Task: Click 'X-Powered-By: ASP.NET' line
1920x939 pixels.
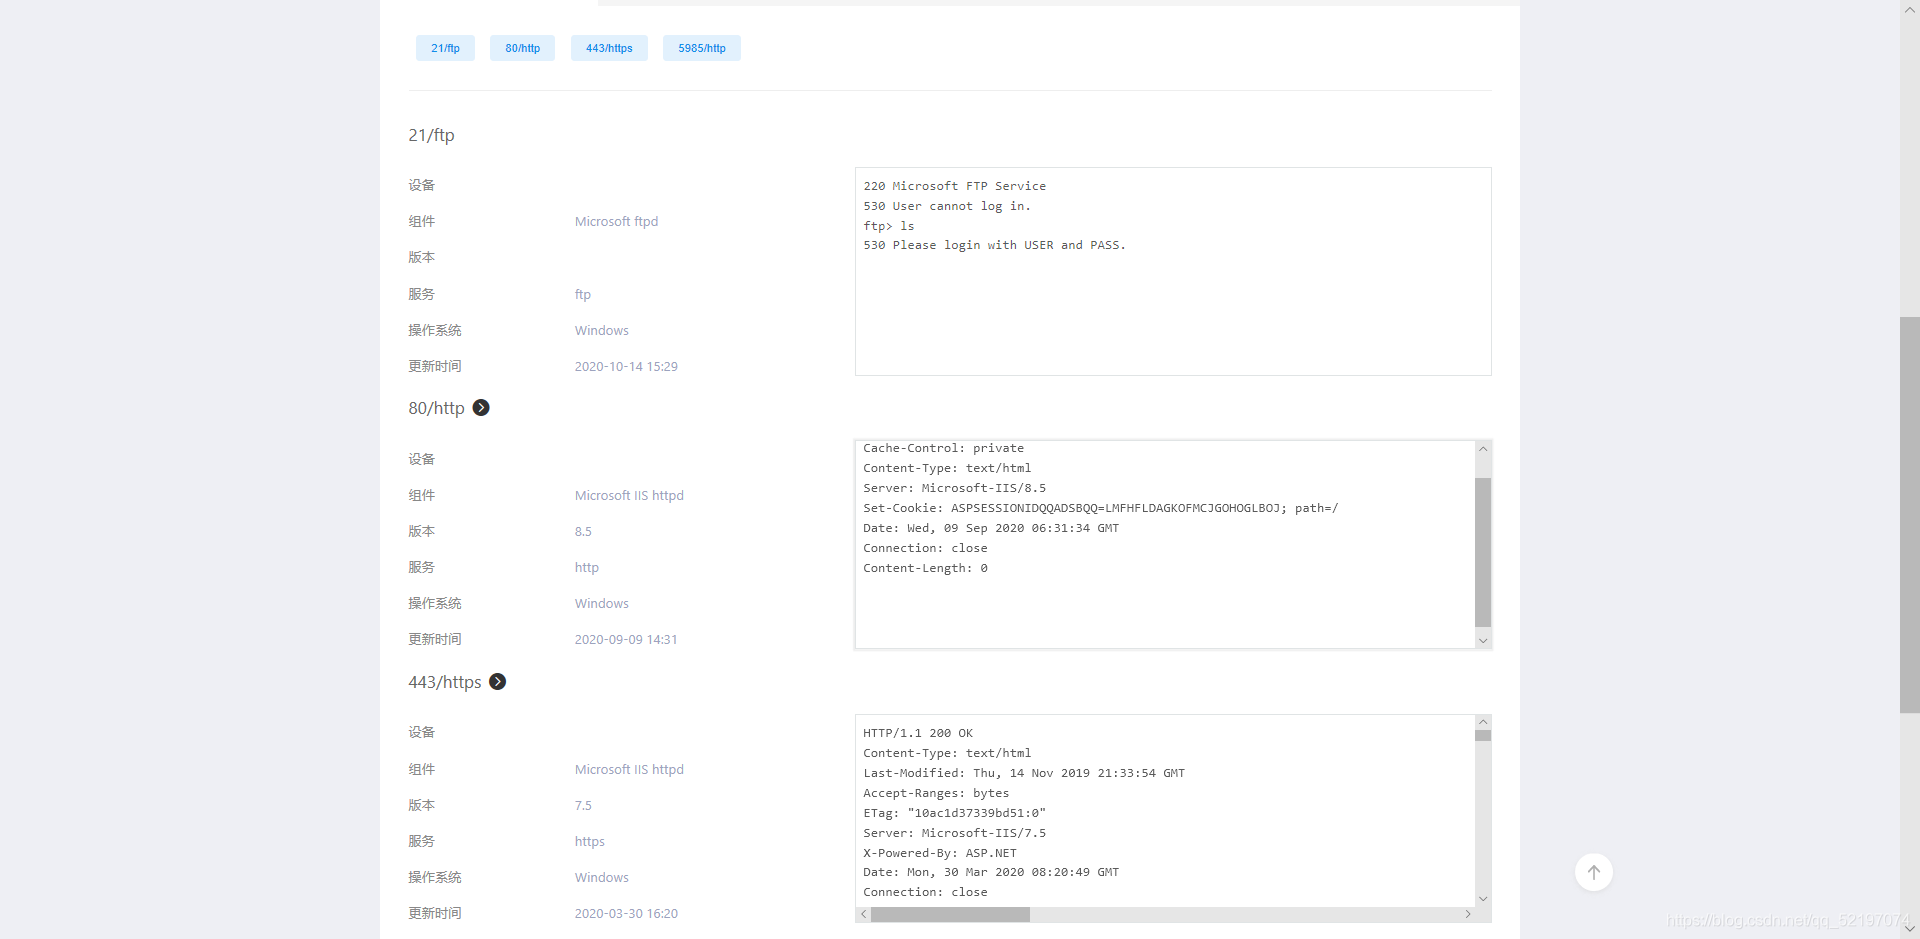Action: tap(940, 853)
